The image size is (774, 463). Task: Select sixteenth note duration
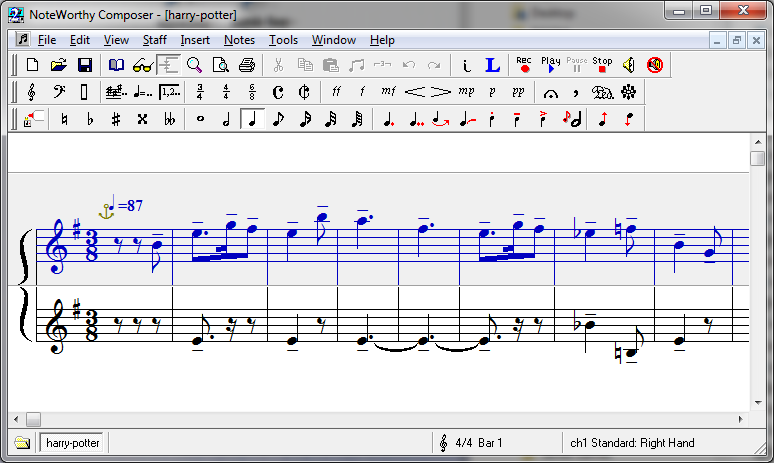tap(305, 119)
